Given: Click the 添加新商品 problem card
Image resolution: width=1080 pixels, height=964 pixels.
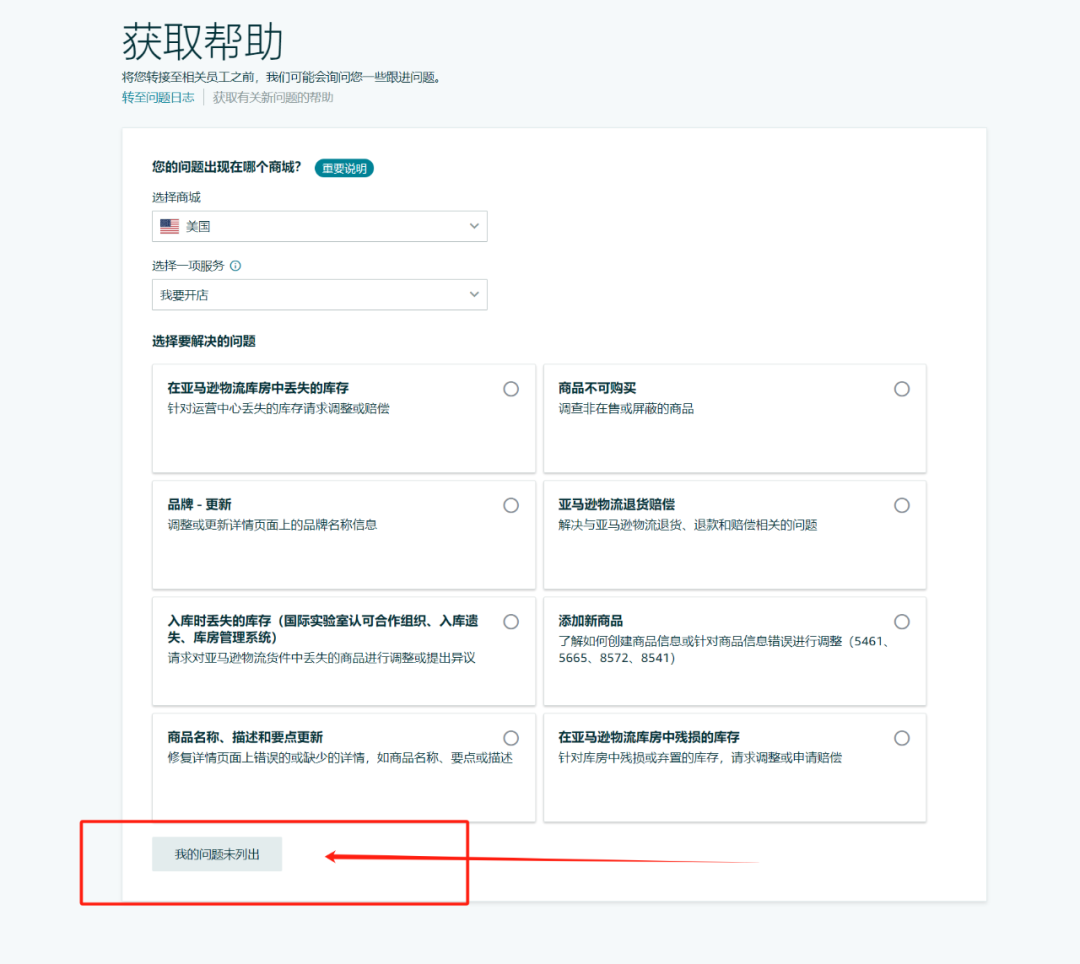Looking at the screenshot, I should click(x=735, y=650).
